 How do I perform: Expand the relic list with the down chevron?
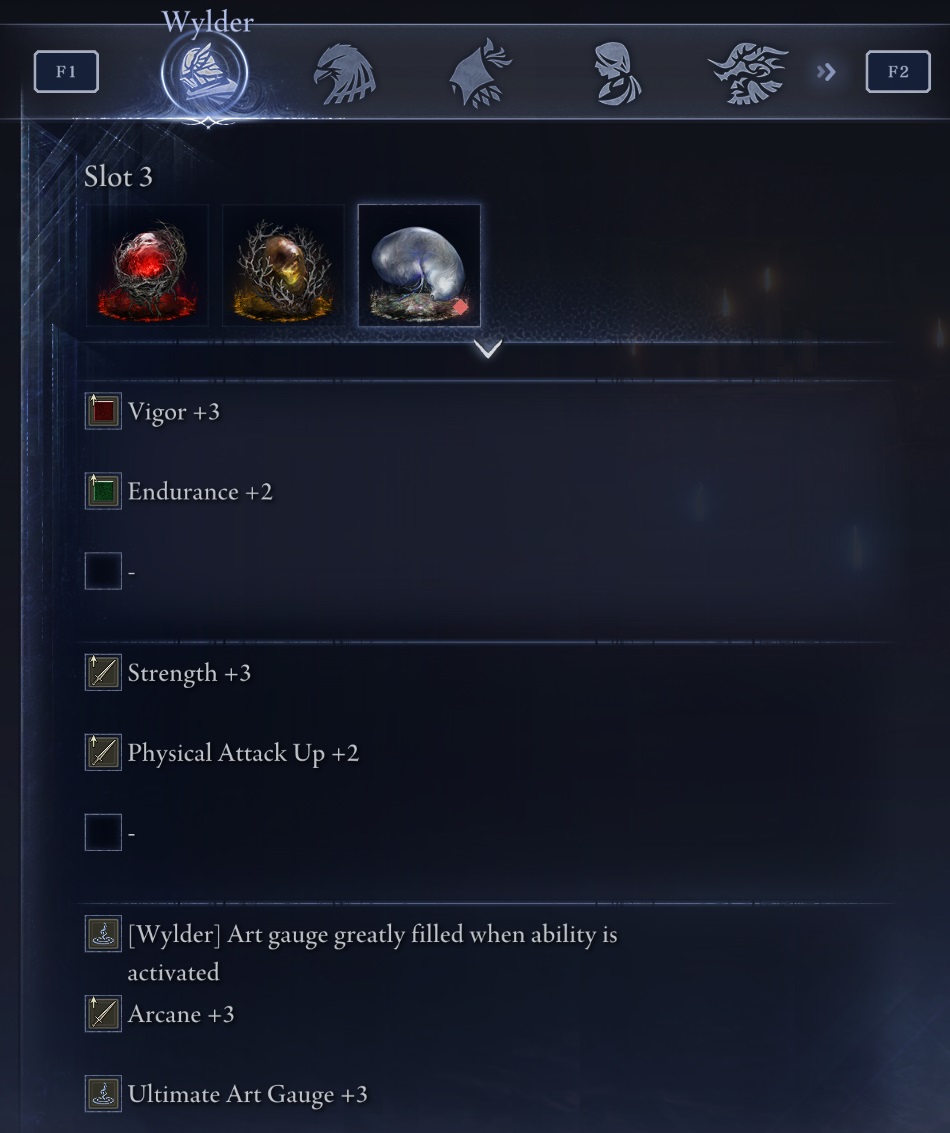pyautogui.click(x=488, y=349)
